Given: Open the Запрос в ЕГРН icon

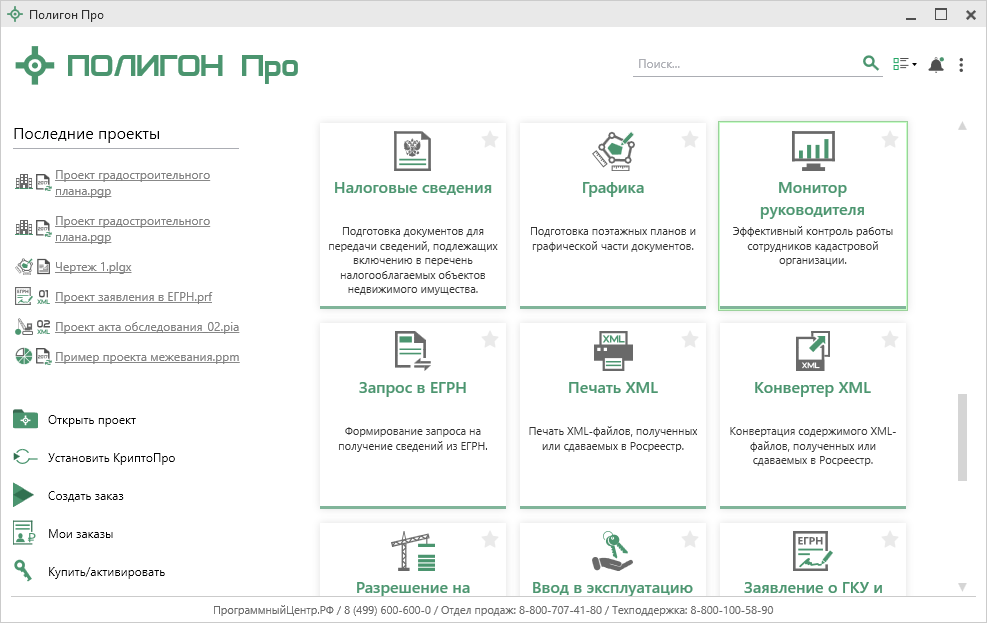Looking at the screenshot, I should coord(412,350).
